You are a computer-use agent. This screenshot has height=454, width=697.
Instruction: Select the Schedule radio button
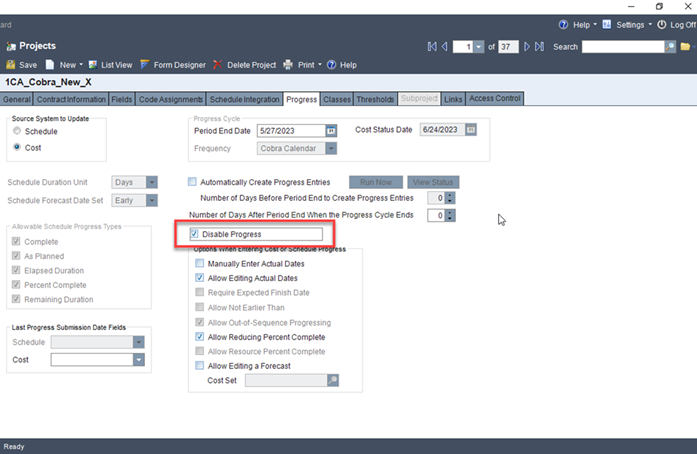coord(17,131)
